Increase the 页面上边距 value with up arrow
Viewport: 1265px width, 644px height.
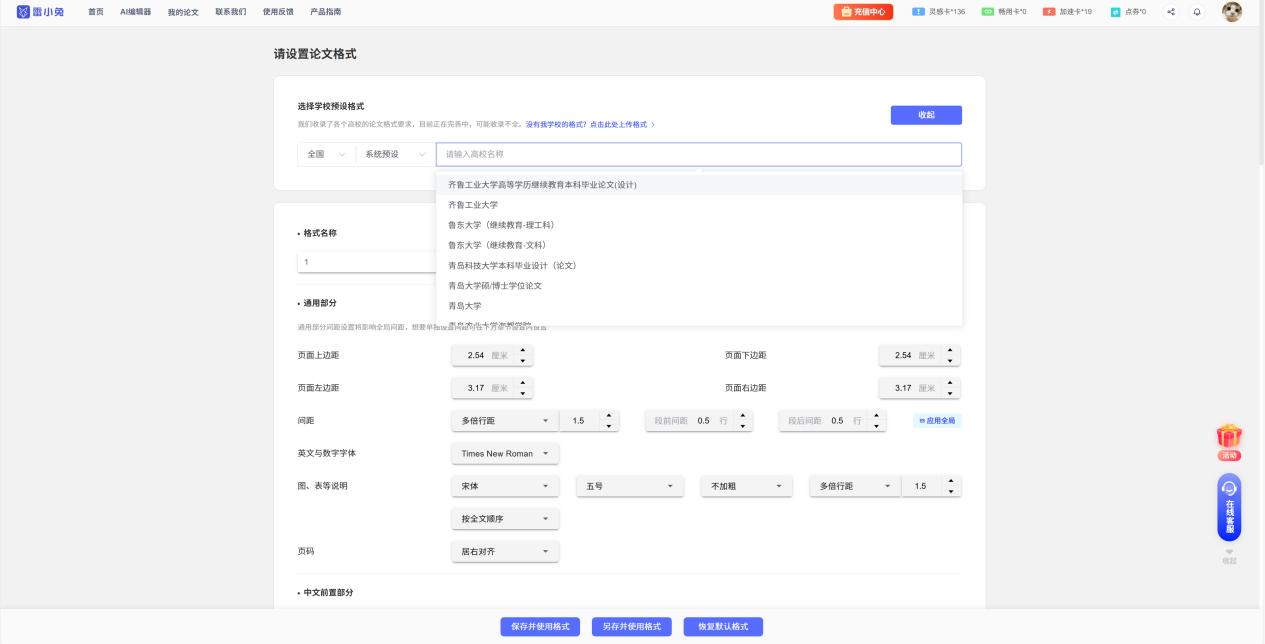coord(523,350)
